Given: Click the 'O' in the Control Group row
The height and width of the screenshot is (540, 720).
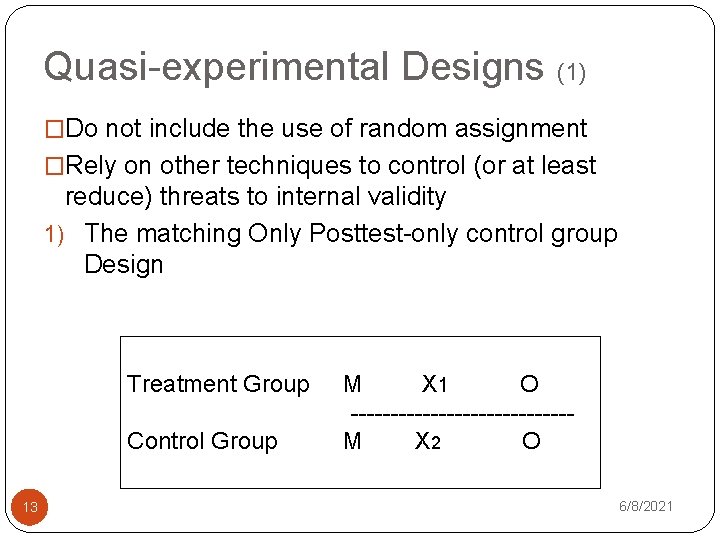Looking at the screenshot, I should 531,441.
